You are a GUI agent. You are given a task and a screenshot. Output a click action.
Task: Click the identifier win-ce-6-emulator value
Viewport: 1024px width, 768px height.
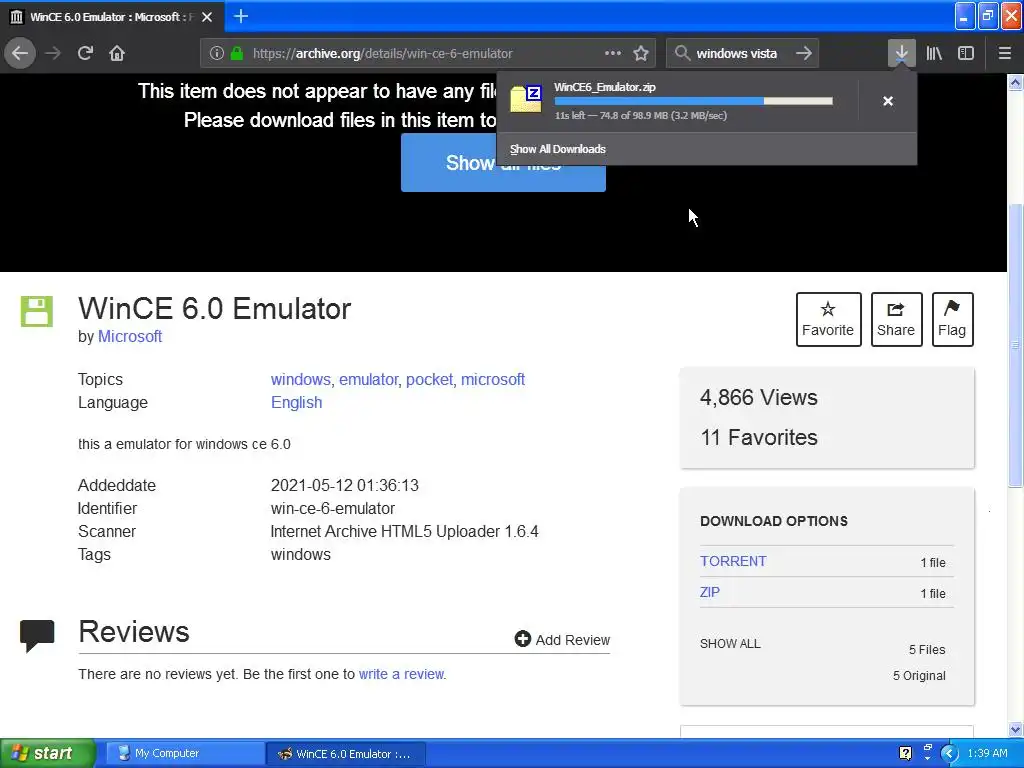click(333, 508)
